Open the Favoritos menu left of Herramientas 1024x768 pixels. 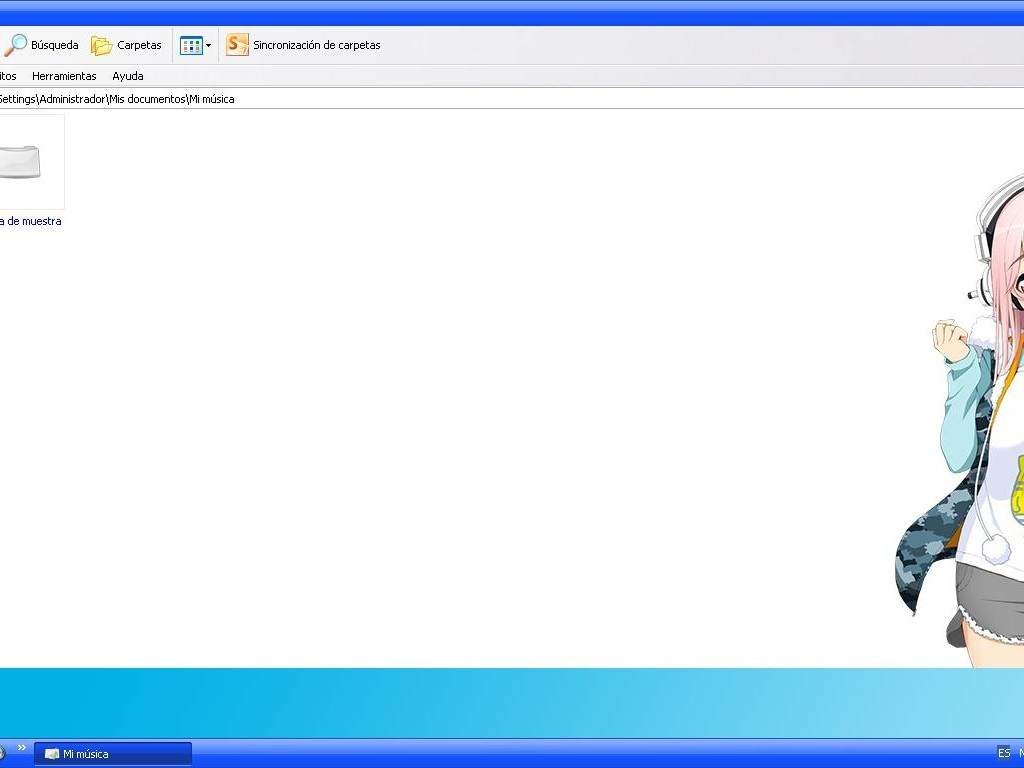pos(7,76)
